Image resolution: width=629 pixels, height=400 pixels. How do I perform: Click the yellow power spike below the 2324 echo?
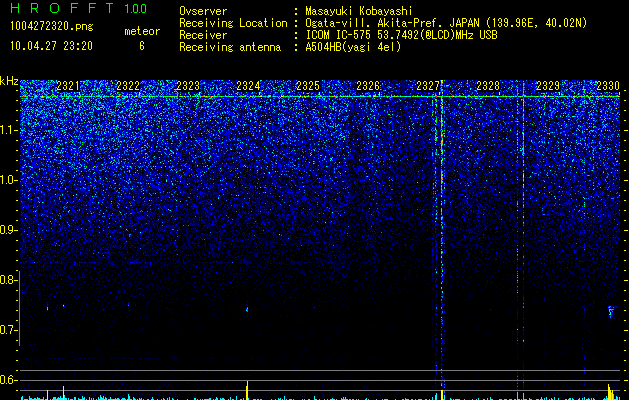(247, 390)
